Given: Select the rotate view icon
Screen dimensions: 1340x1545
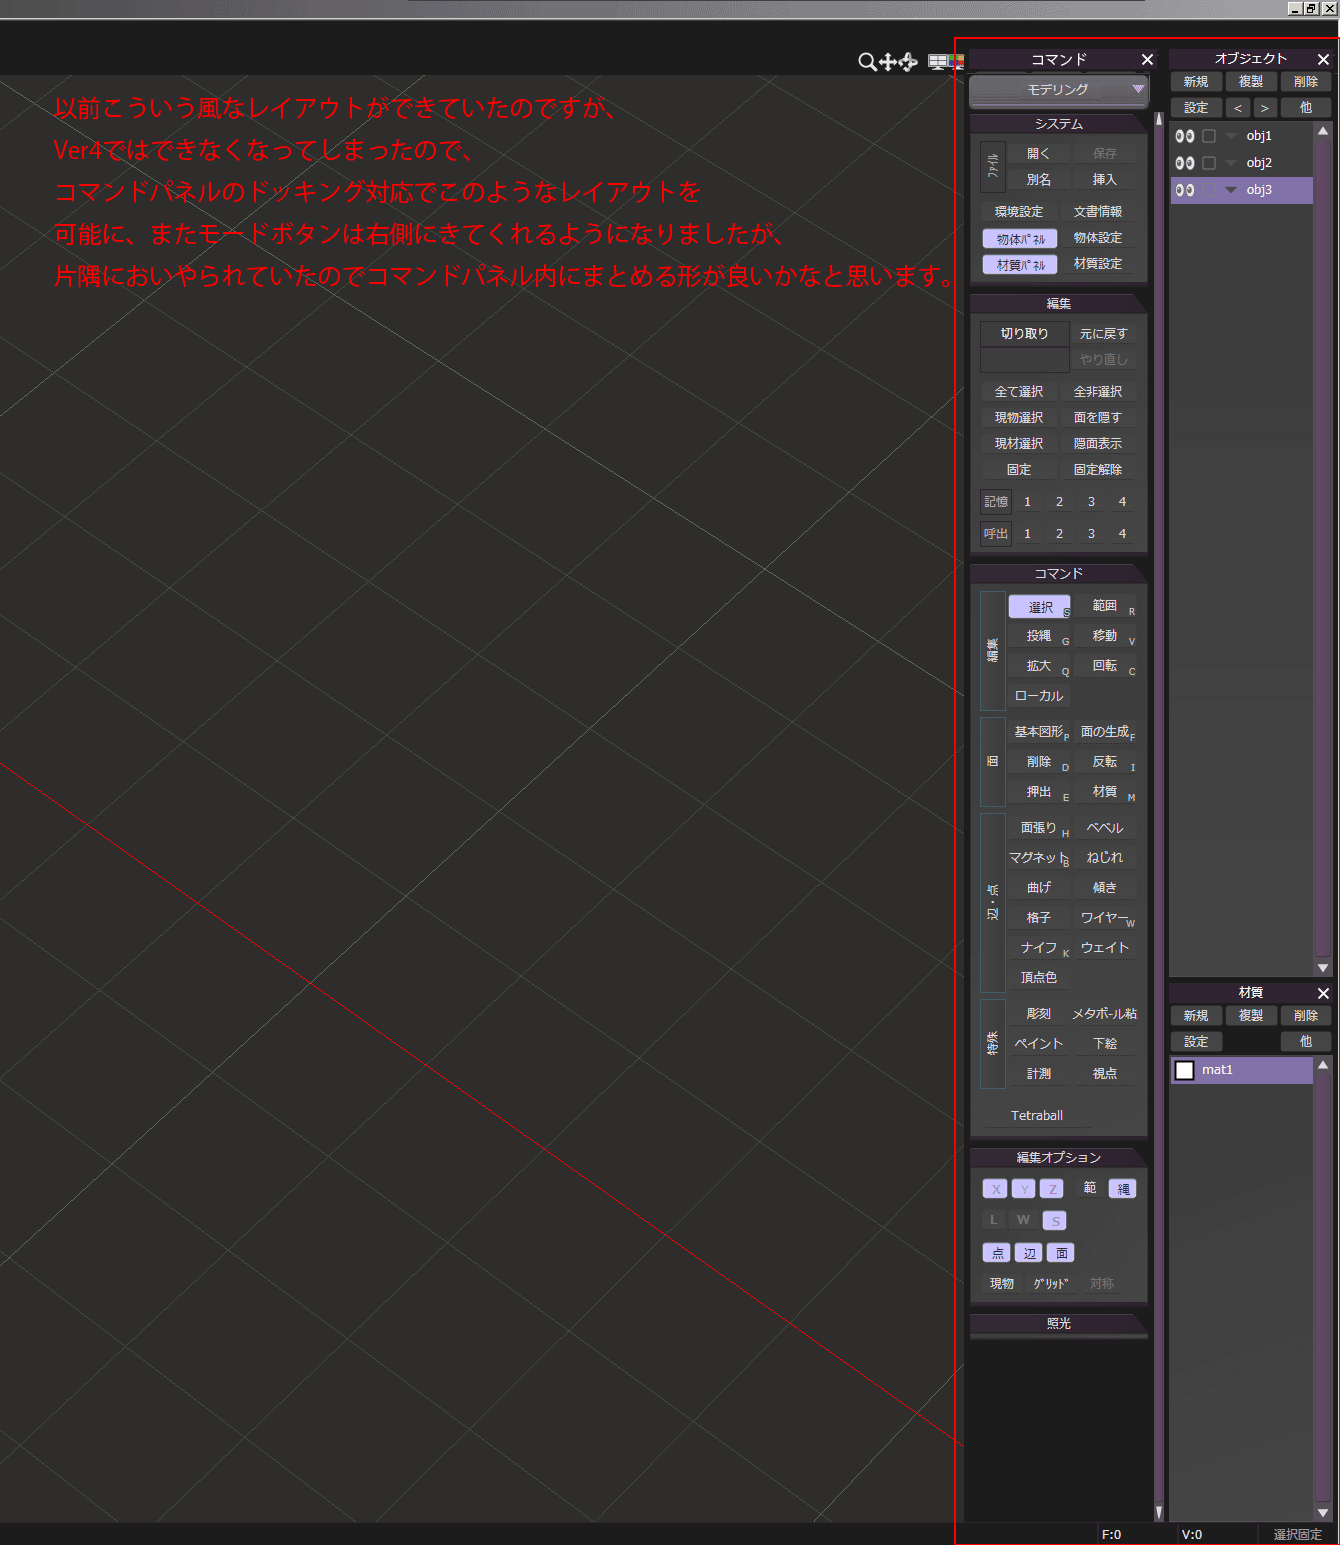Looking at the screenshot, I should point(908,62).
